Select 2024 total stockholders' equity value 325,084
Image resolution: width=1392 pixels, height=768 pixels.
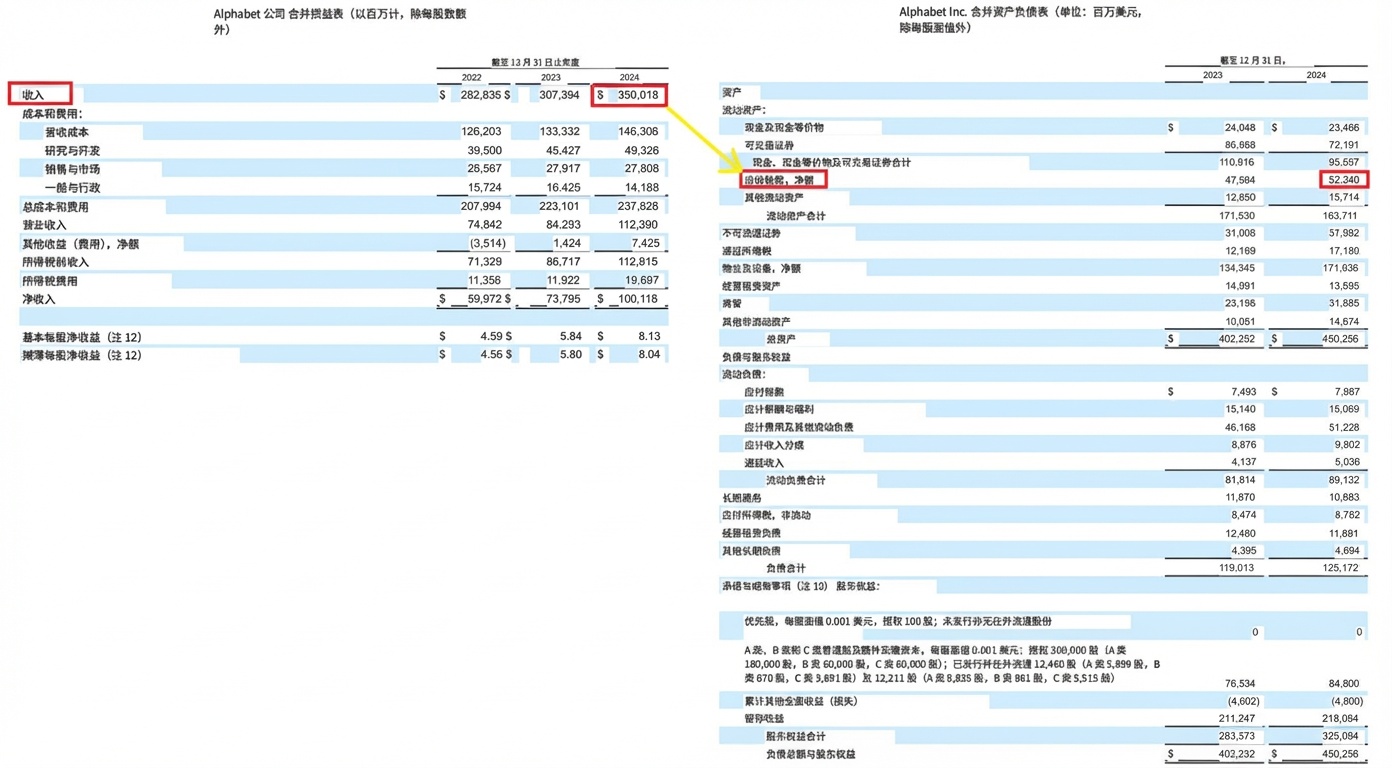[1338, 736]
